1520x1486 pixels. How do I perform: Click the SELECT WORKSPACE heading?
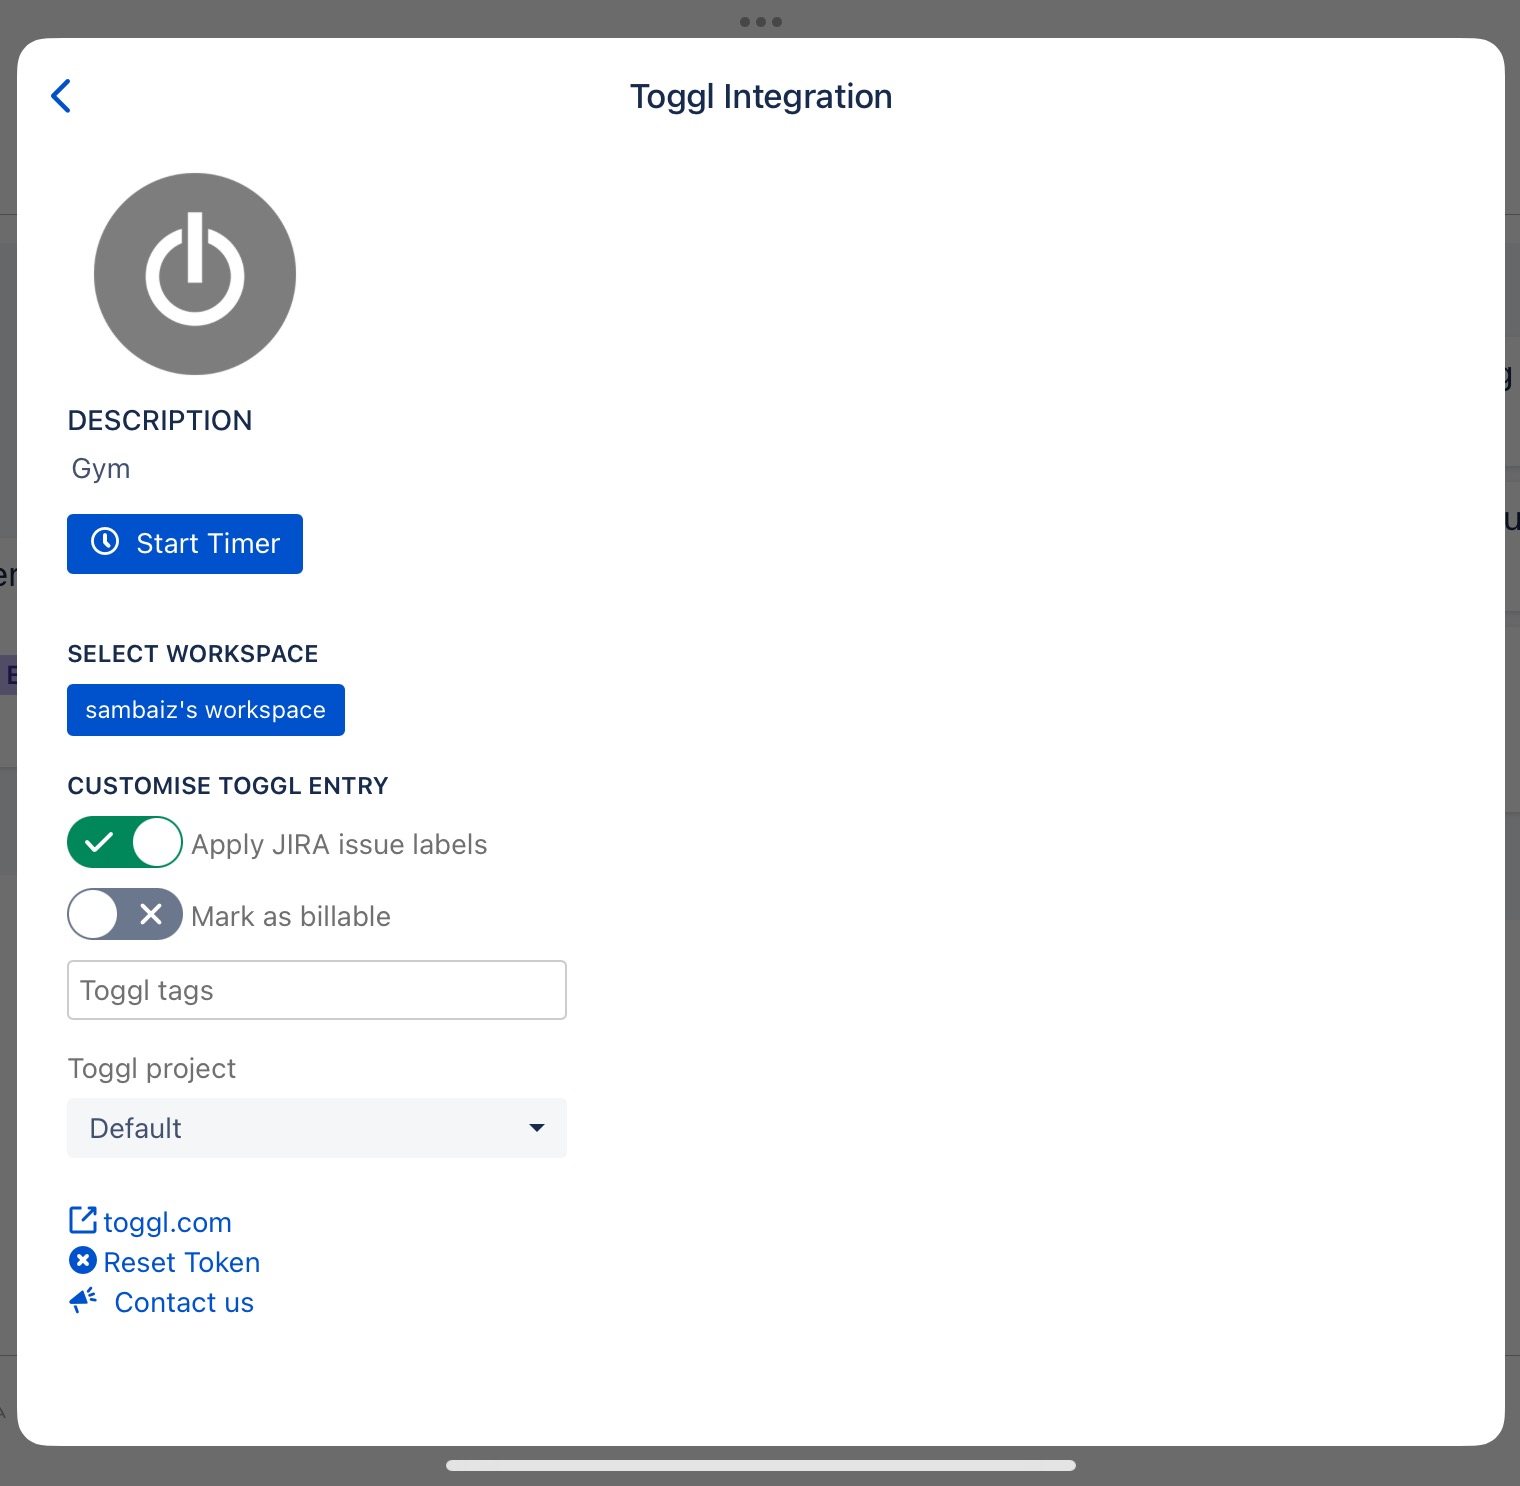[x=193, y=654]
